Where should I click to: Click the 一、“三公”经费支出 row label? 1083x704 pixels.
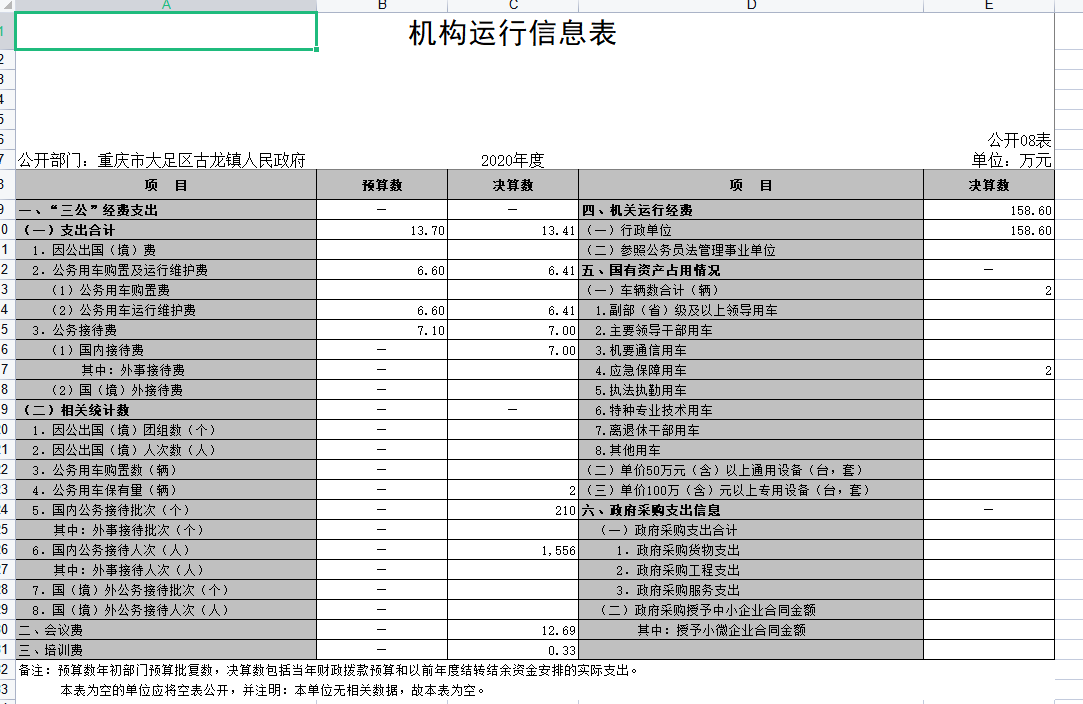(166, 210)
